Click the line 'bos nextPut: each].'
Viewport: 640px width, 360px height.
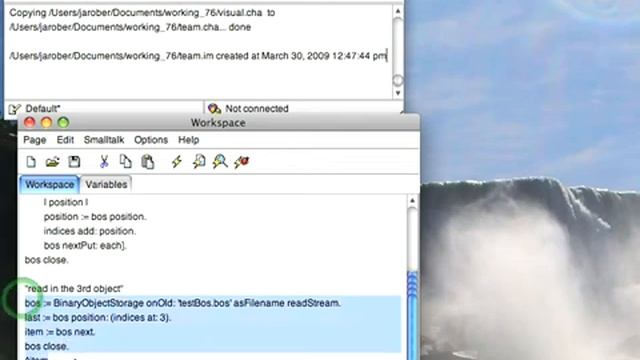pyautogui.click(x=85, y=245)
